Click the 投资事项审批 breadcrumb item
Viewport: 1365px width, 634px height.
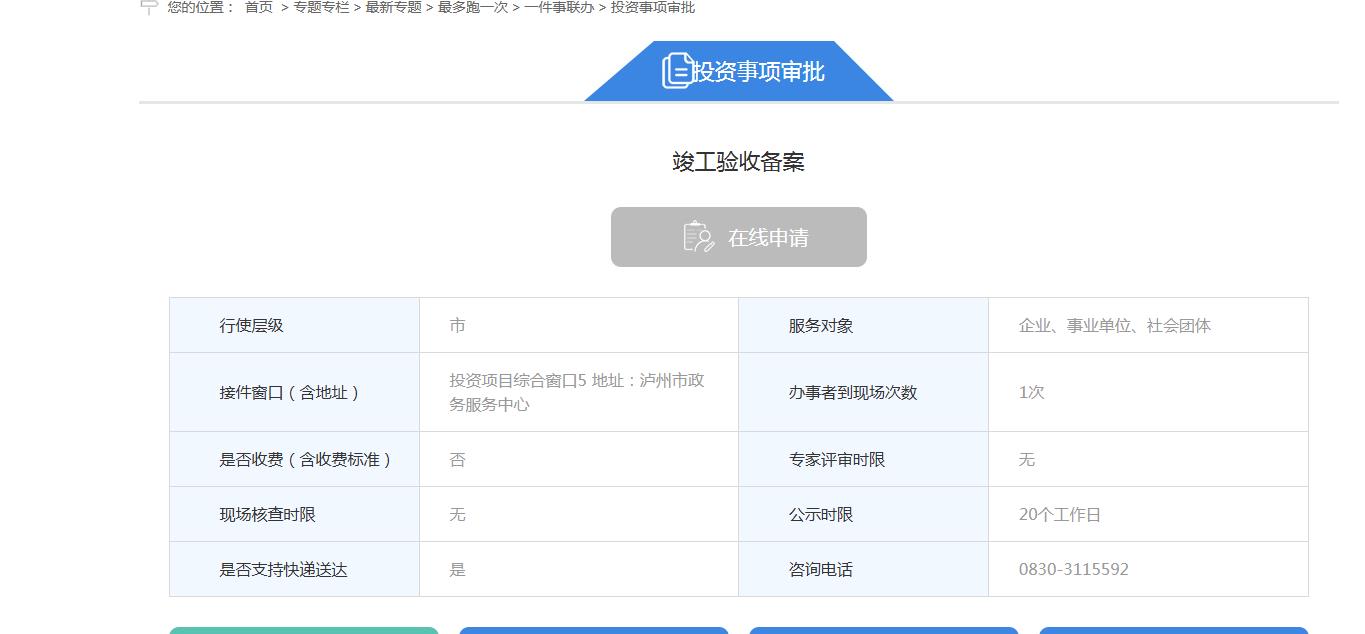652,8
